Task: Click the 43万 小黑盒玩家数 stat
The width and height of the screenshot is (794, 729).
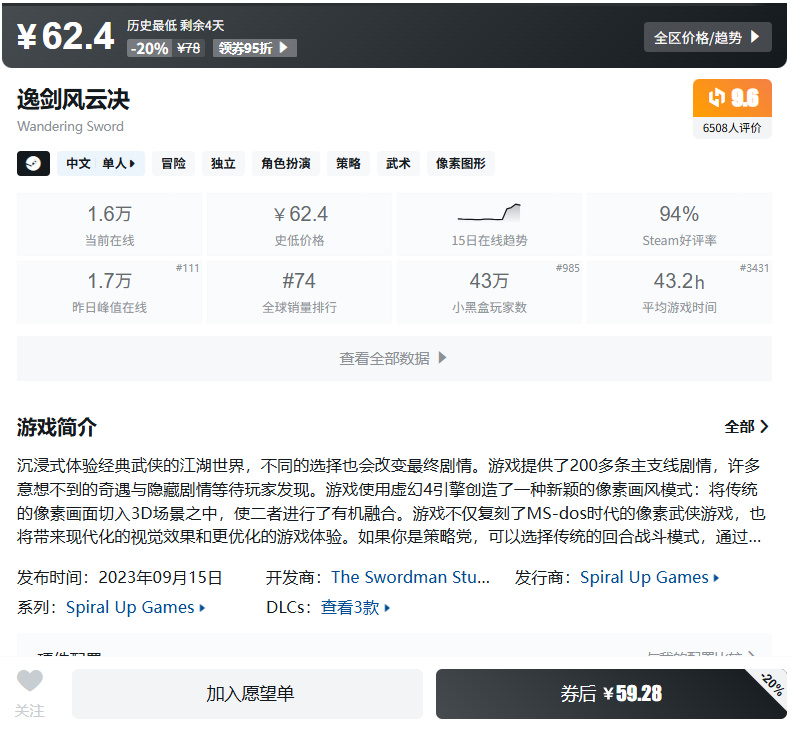Action: 489,292
